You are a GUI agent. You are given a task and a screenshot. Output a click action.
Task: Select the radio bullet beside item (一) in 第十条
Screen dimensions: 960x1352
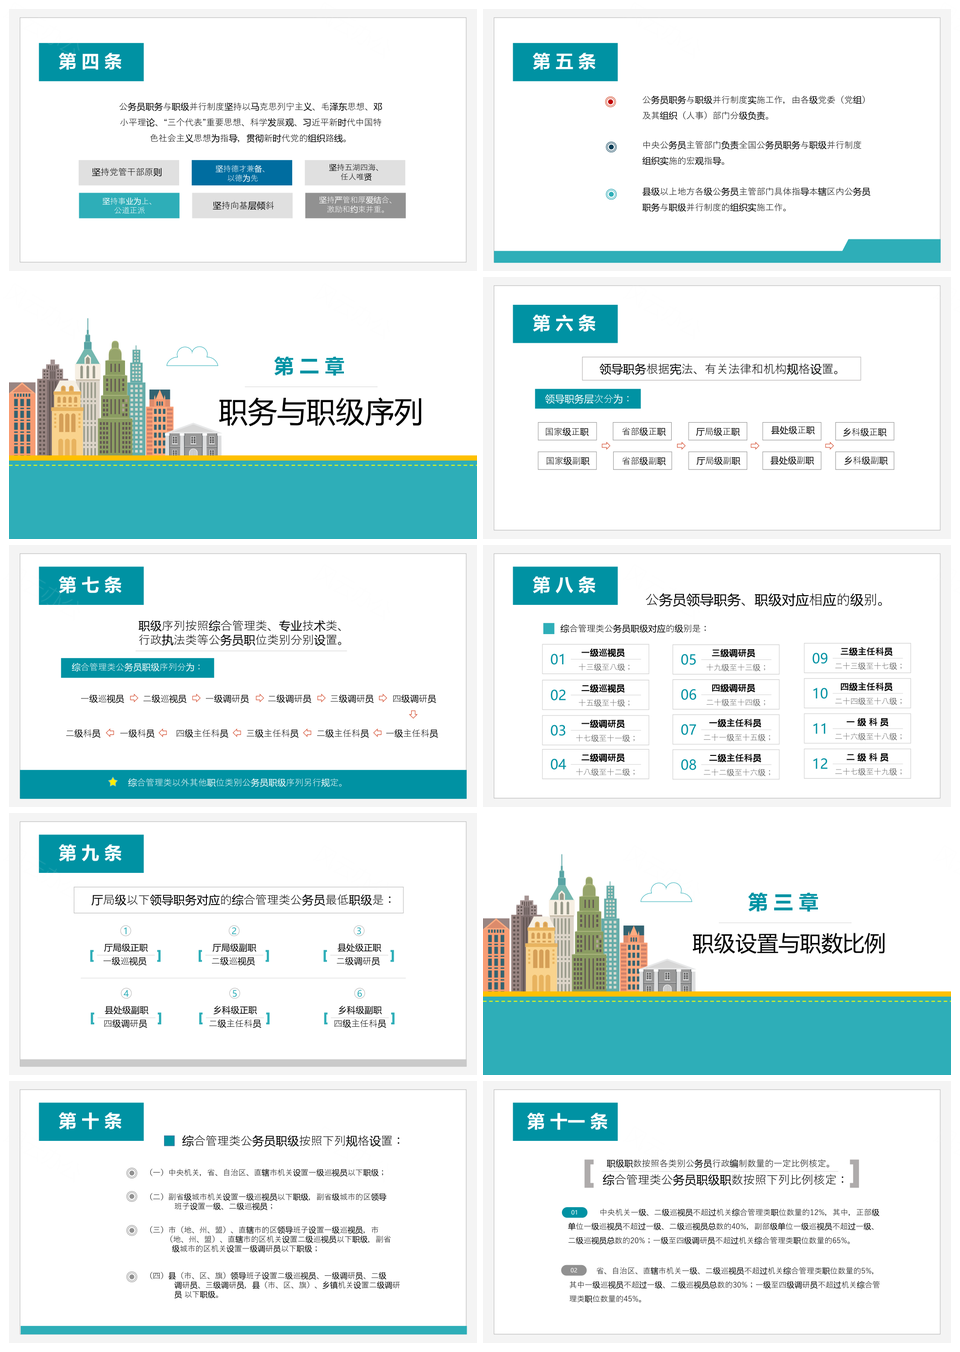click(x=131, y=1172)
